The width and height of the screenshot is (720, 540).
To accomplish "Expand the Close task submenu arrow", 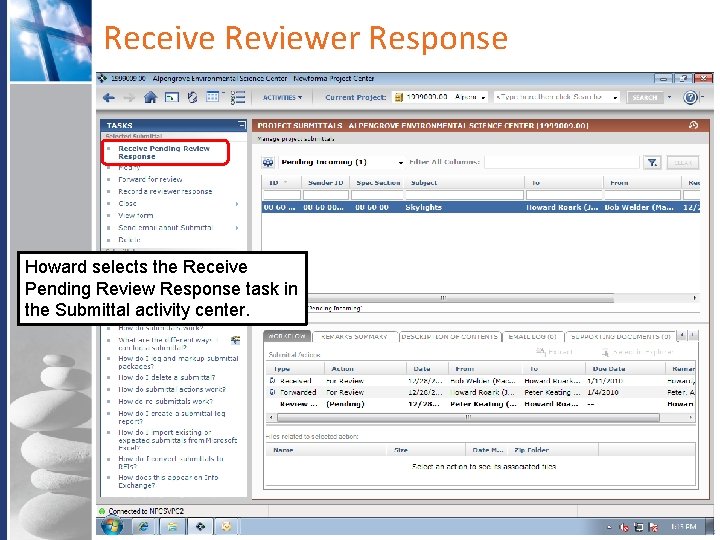I will [237, 204].
